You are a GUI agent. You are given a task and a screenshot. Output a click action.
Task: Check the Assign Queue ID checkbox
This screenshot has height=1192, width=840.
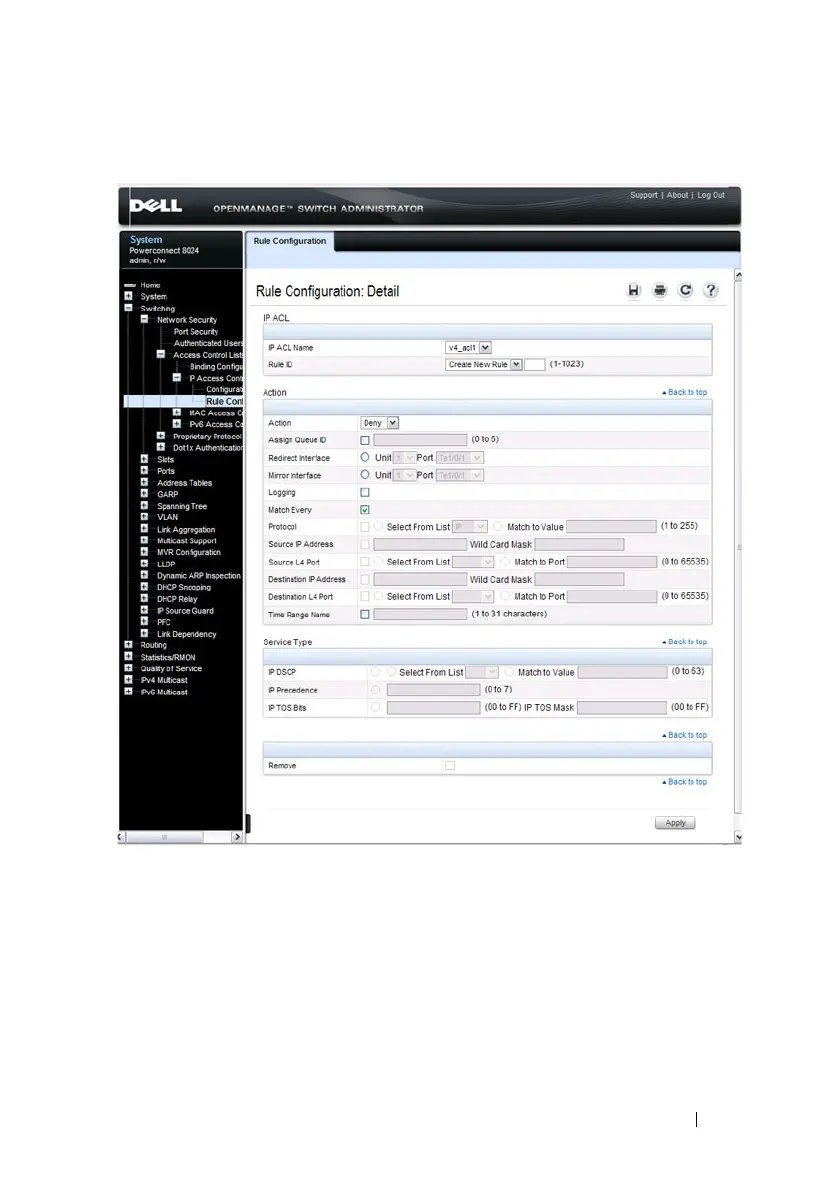coord(365,440)
